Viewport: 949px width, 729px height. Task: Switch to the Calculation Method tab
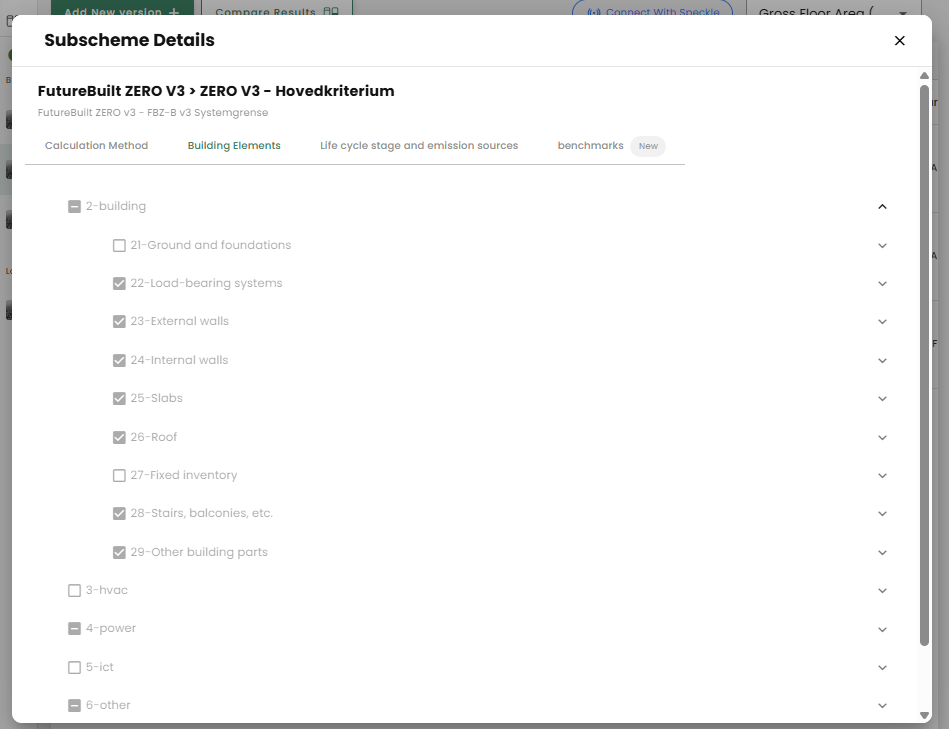pos(96,146)
